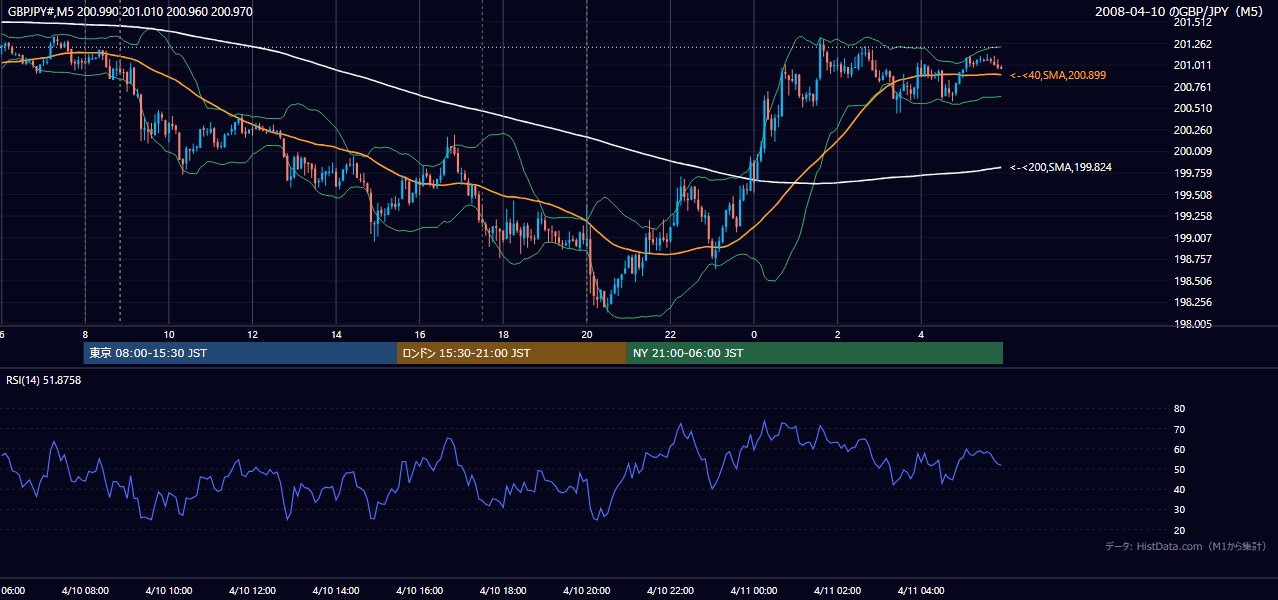Click price axis label 200.761
Screen dimensions: 1278x600
(1192, 87)
